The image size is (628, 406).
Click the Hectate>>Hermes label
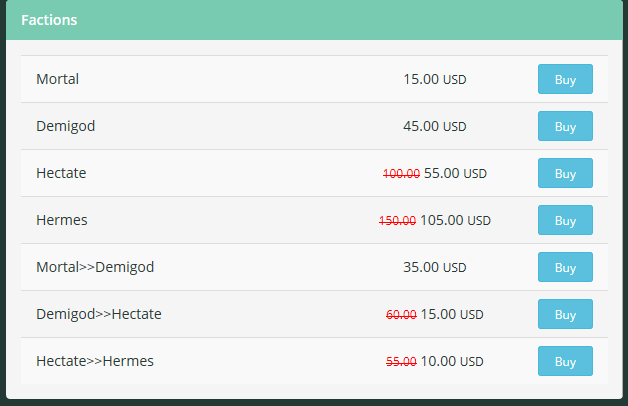point(95,361)
